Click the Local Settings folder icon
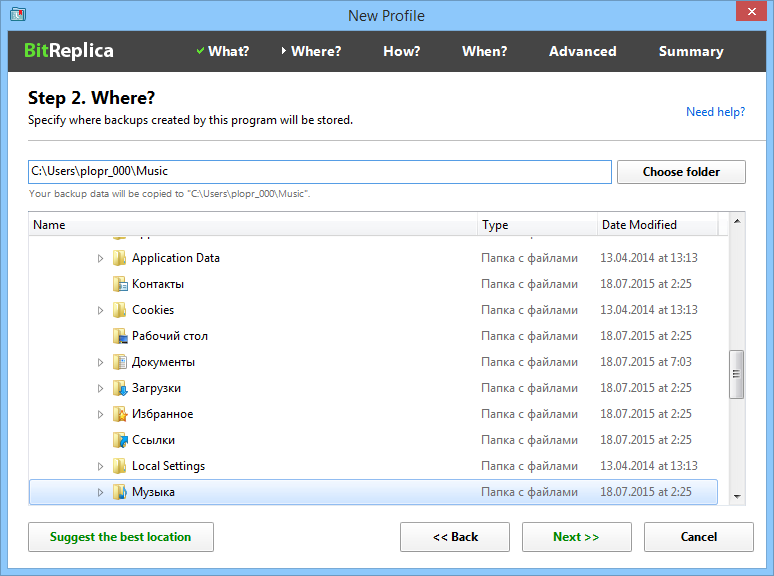This screenshot has width=774, height=576. (x=119, y=466)
